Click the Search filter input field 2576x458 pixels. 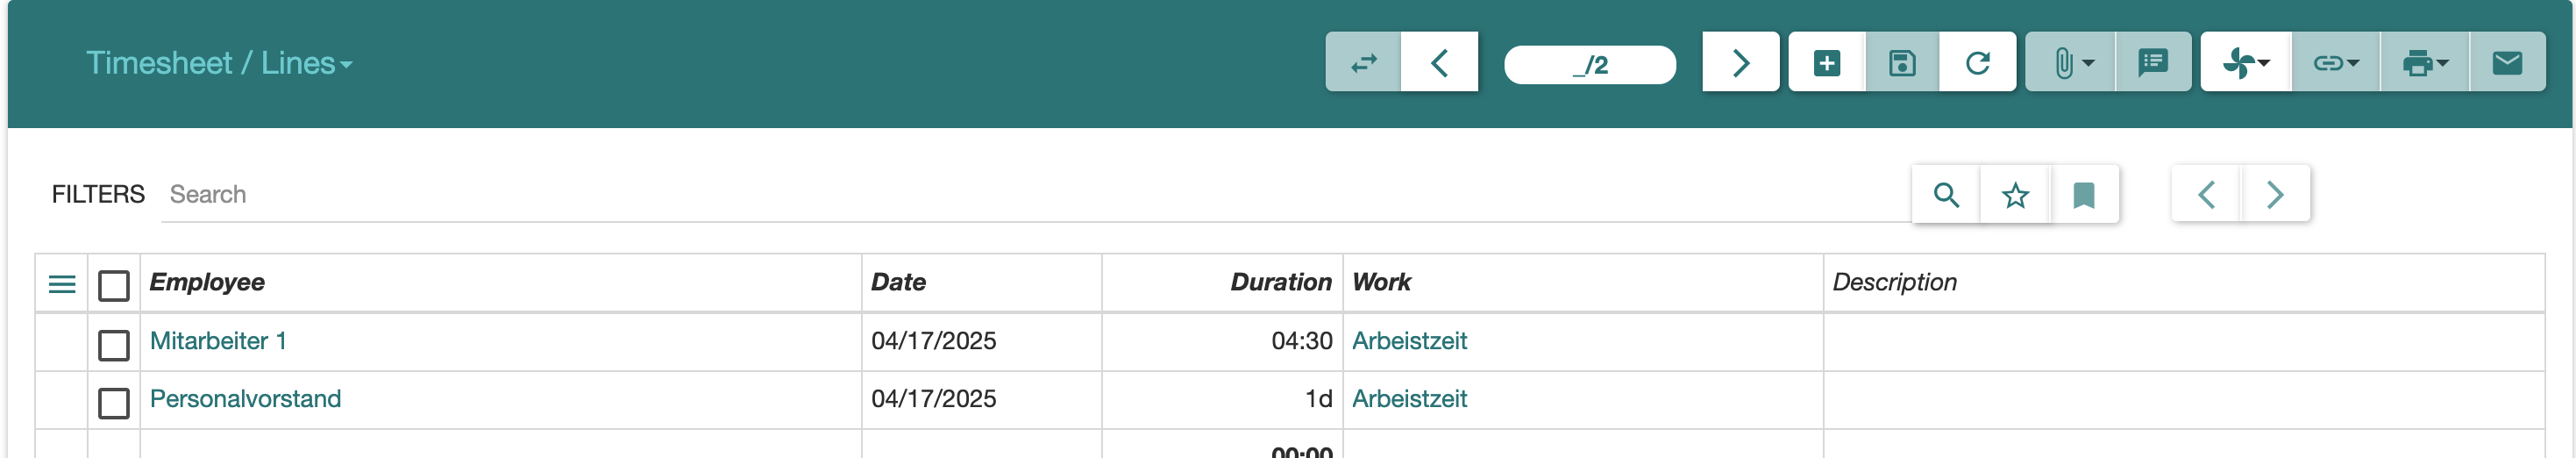click(1035, 194)
